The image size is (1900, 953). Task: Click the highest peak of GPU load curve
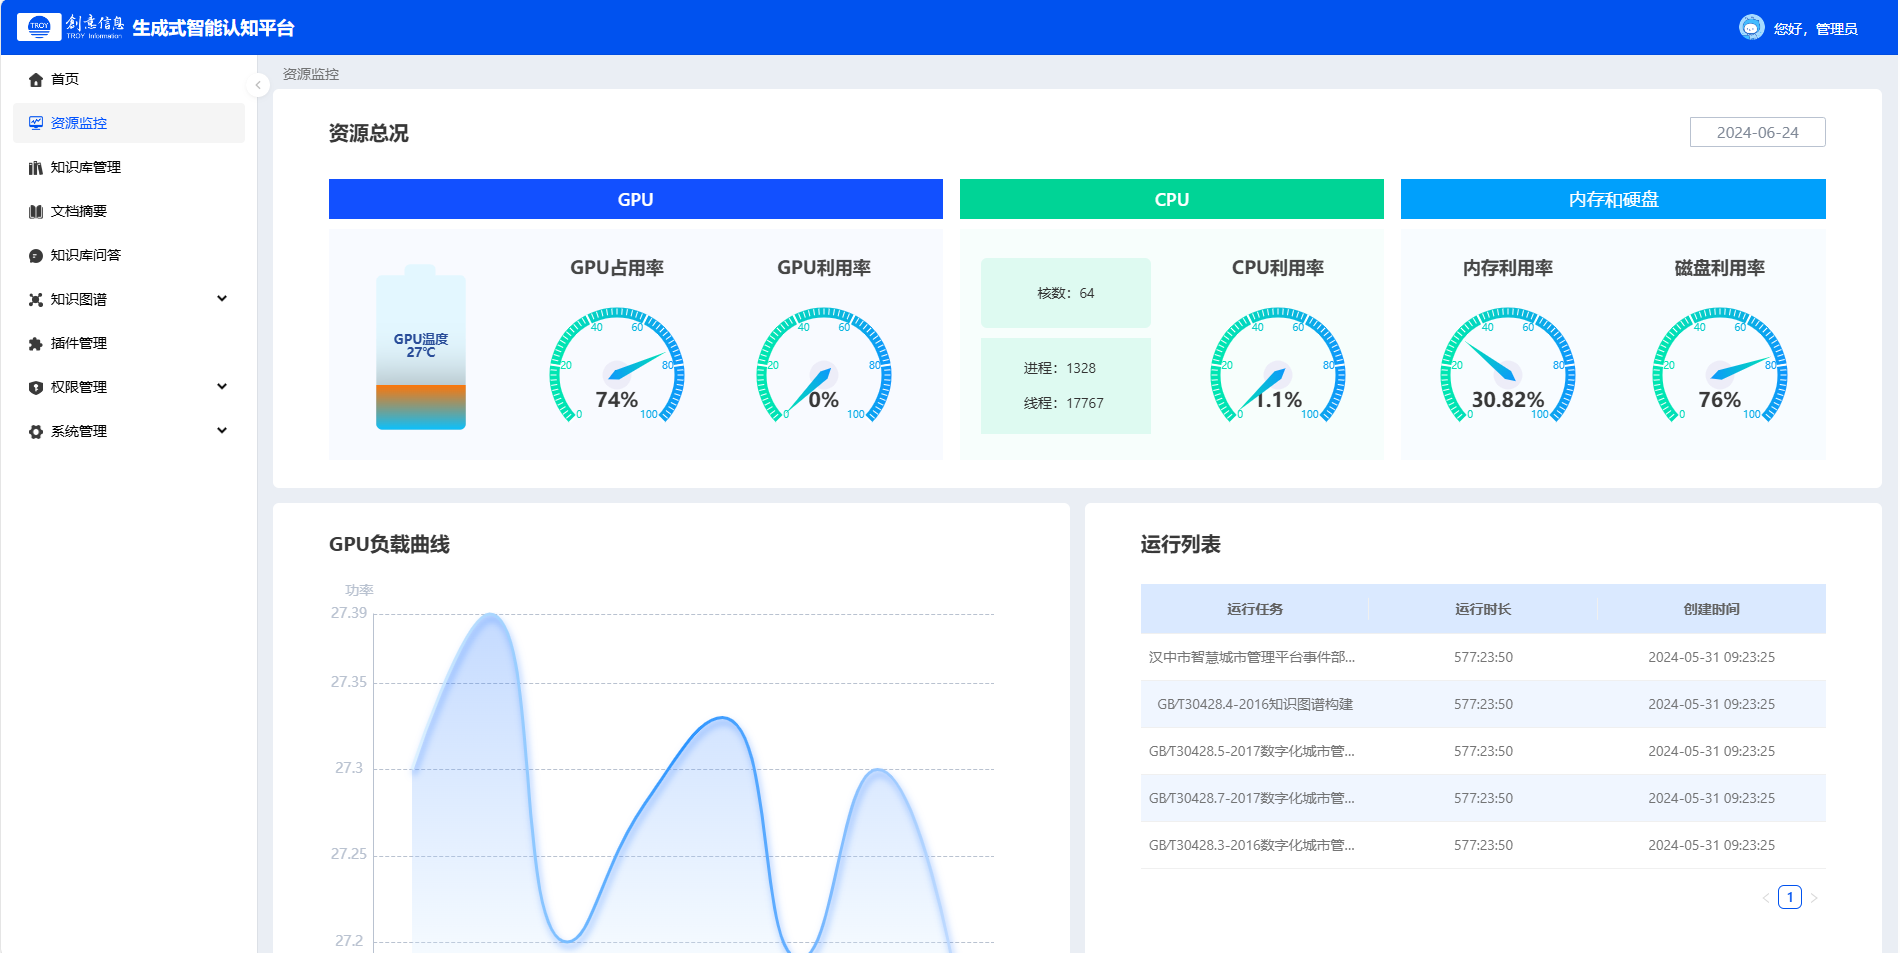coord(491,615)
